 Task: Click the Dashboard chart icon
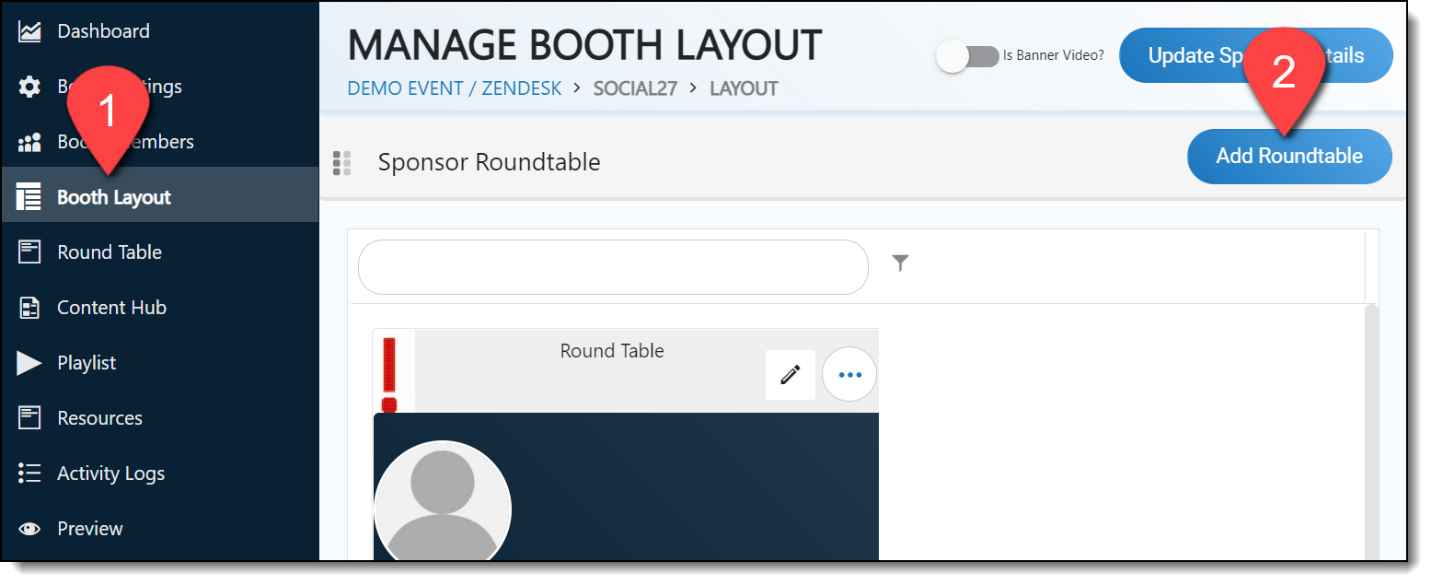pos(30,32)
